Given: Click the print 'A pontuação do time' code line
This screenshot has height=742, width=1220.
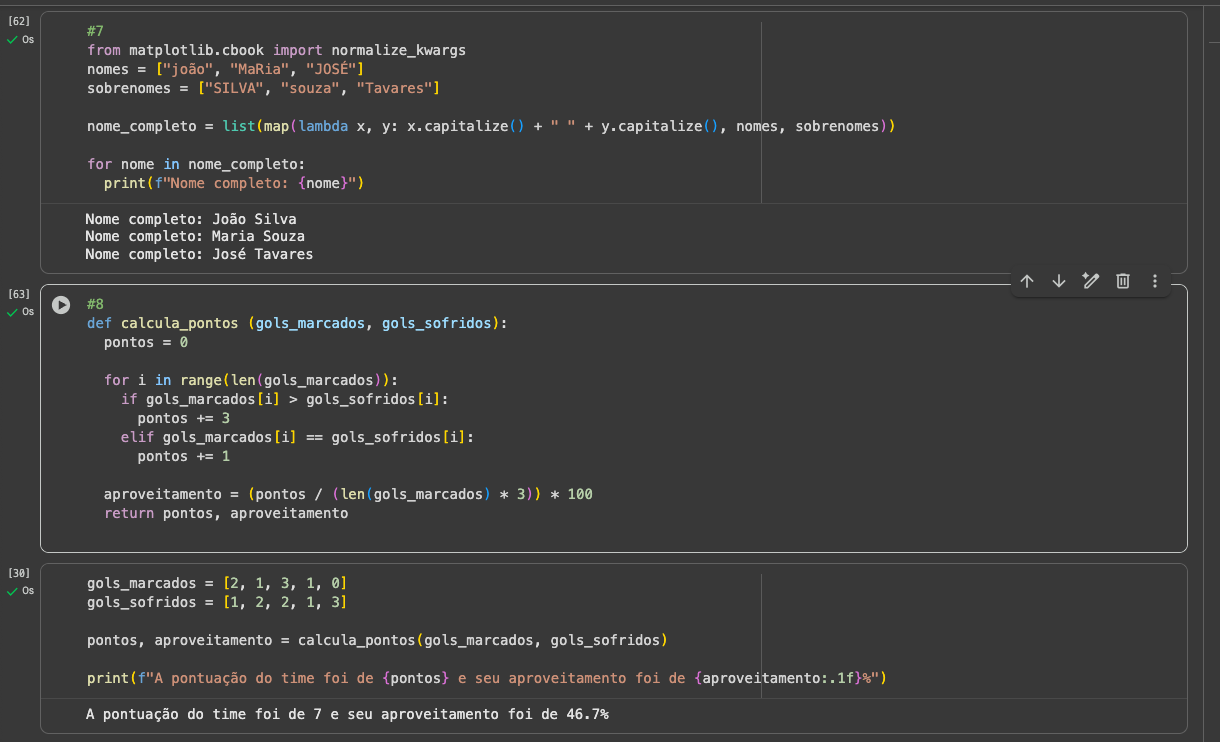Looking at the screenshot, I should 487,679.
